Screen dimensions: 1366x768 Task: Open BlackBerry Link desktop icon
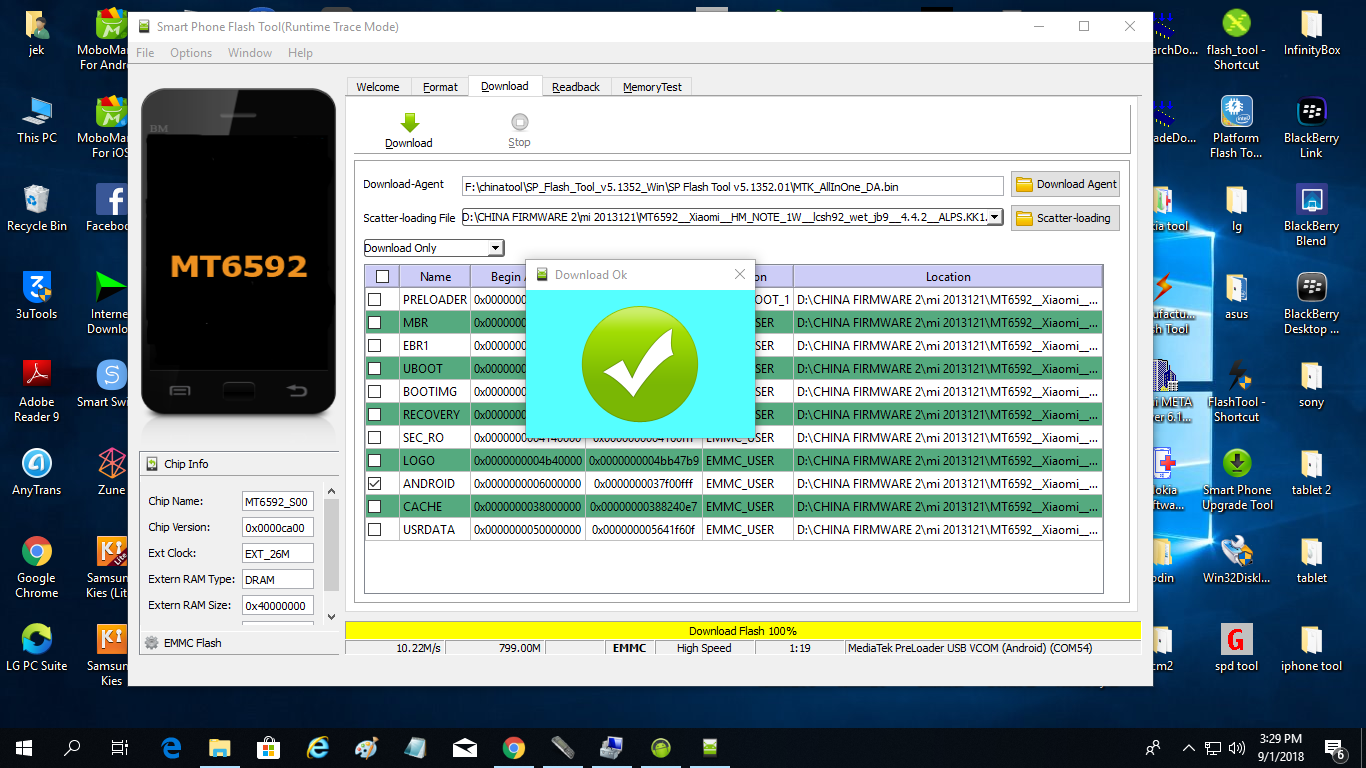1311,127
